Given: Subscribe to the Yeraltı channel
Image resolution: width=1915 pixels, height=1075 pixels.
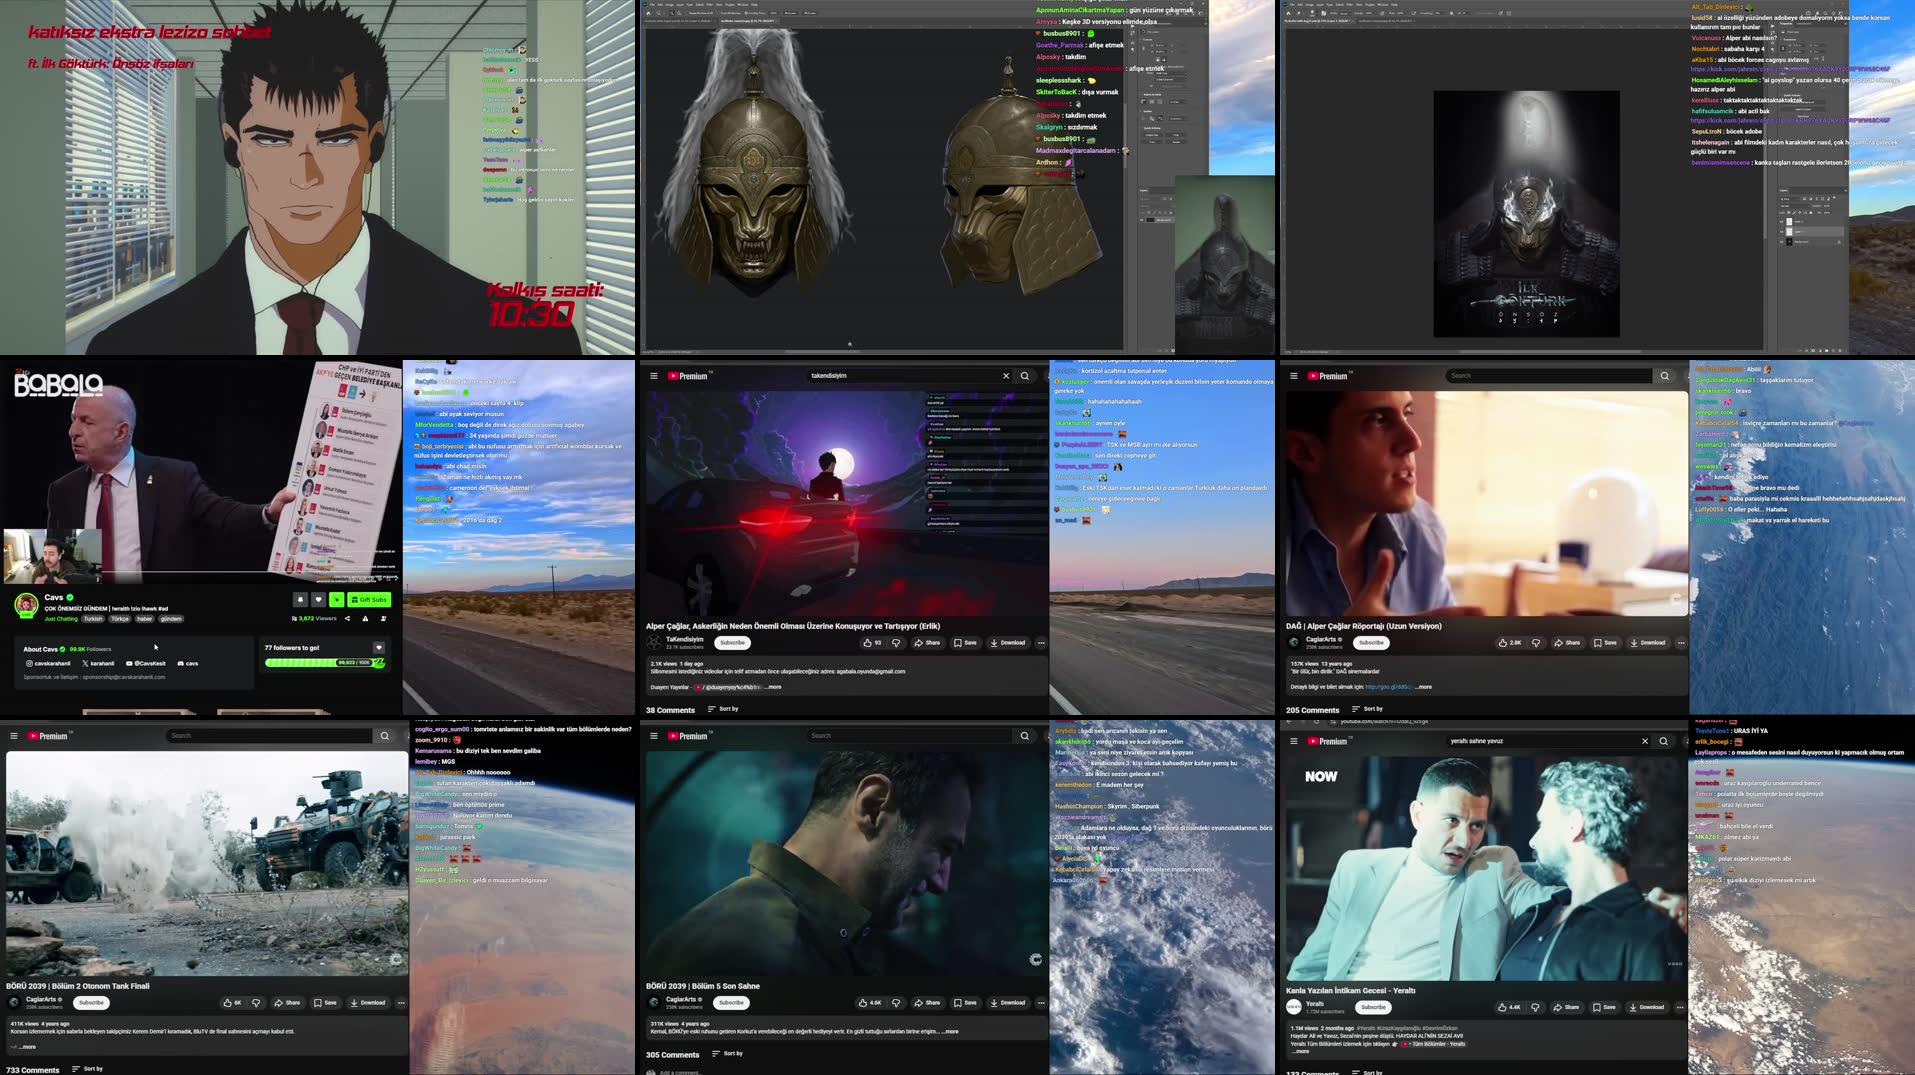Looking at the screenshot, I should [1373, 1007].
